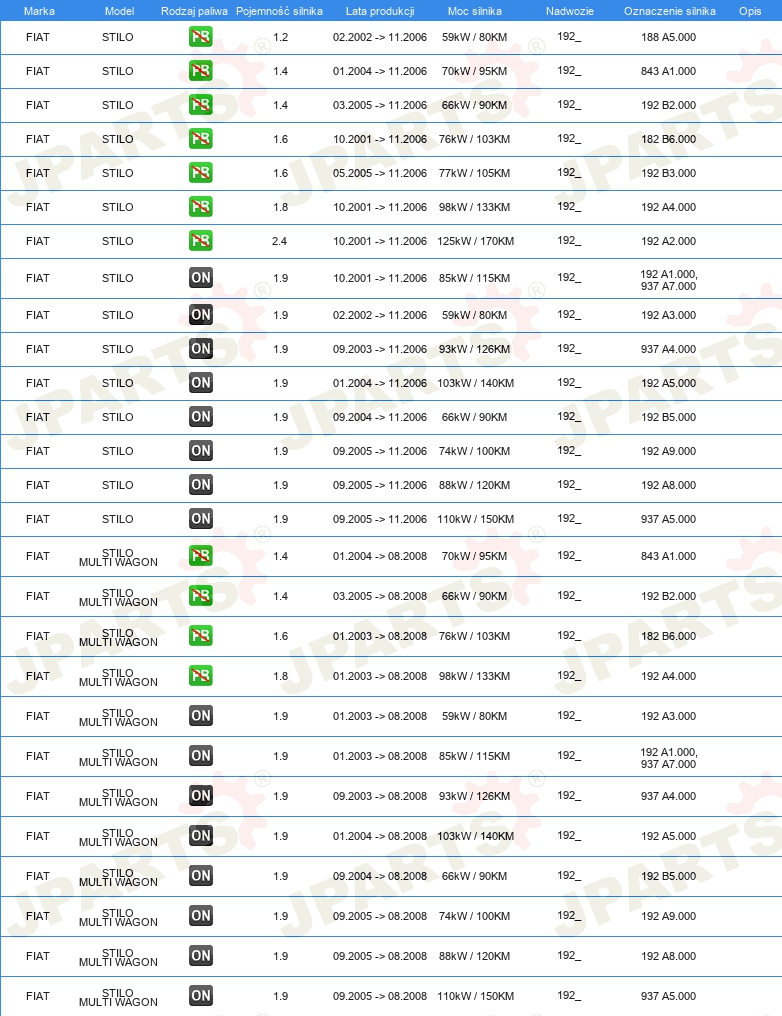Image resolution: width=782 pixels, height=1016 pixels.
Task: Click ON icon in Multi Wagon 110kW / 150KM row
Action: [x=201, y=996]
